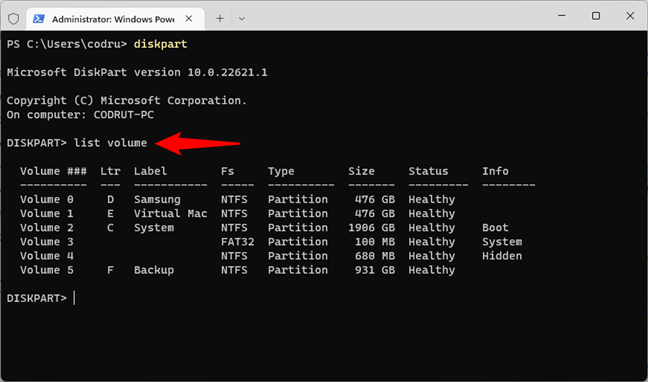Minimize the terminal window

[x=562, y=16]
